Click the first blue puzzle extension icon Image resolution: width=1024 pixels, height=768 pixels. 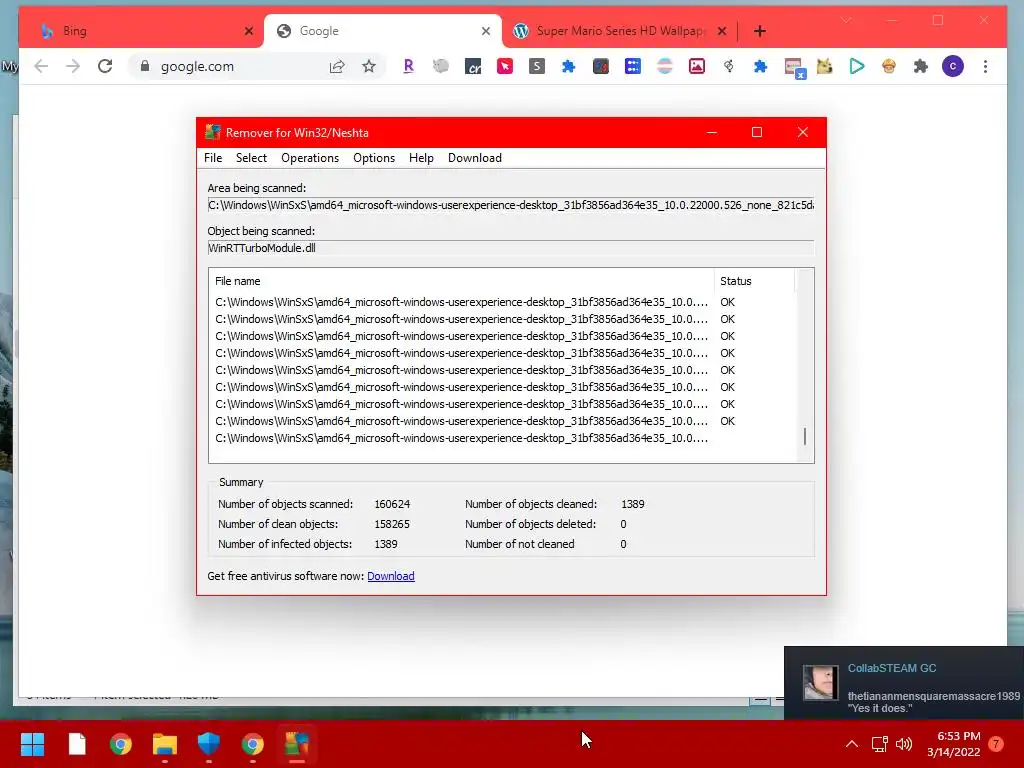[569, 66]
